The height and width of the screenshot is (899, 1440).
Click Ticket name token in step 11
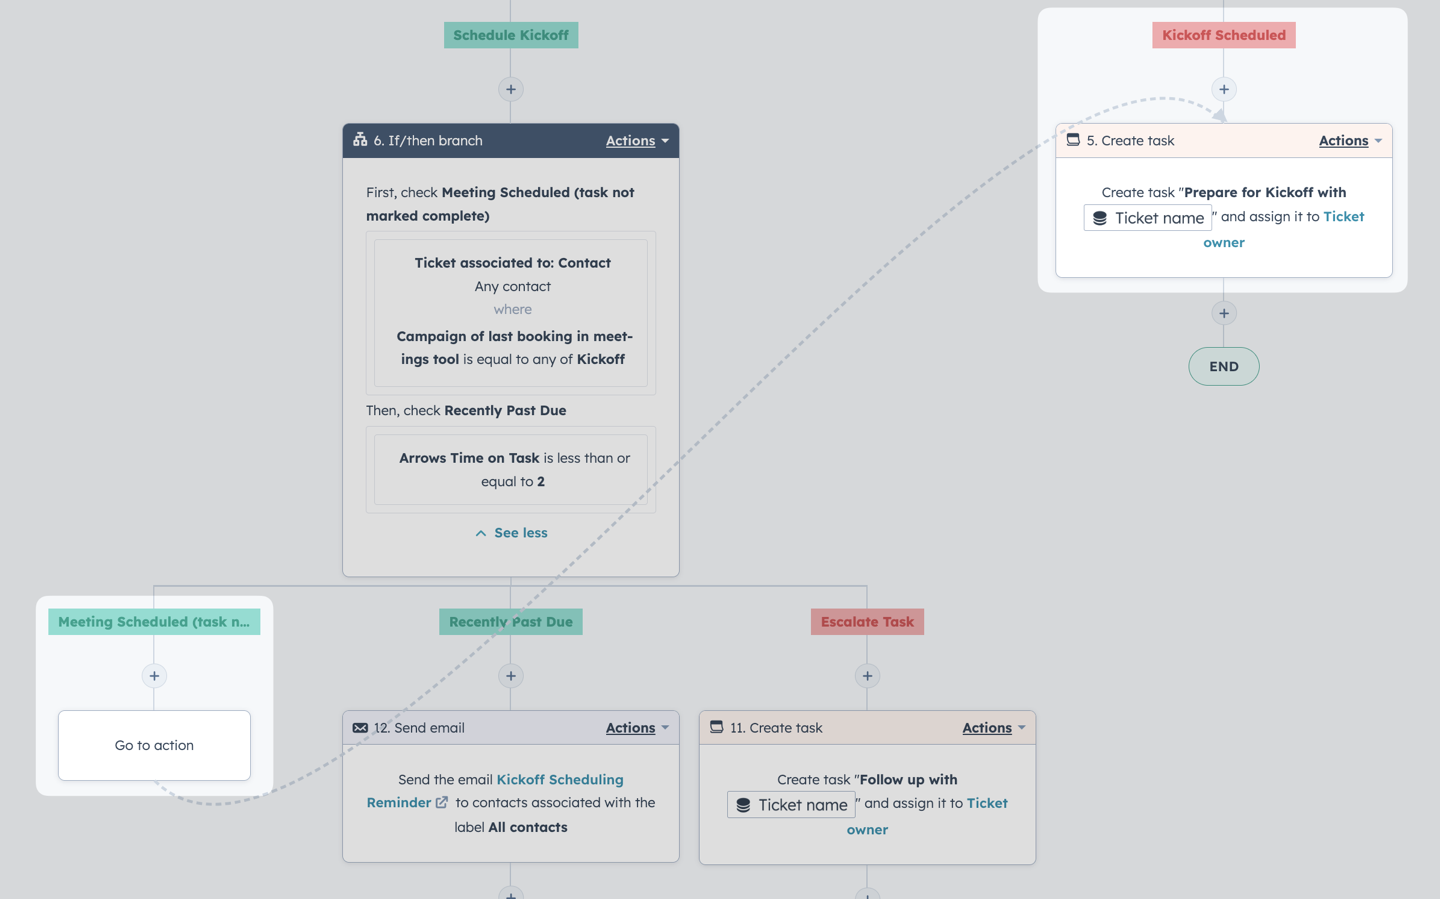[791, 805]
